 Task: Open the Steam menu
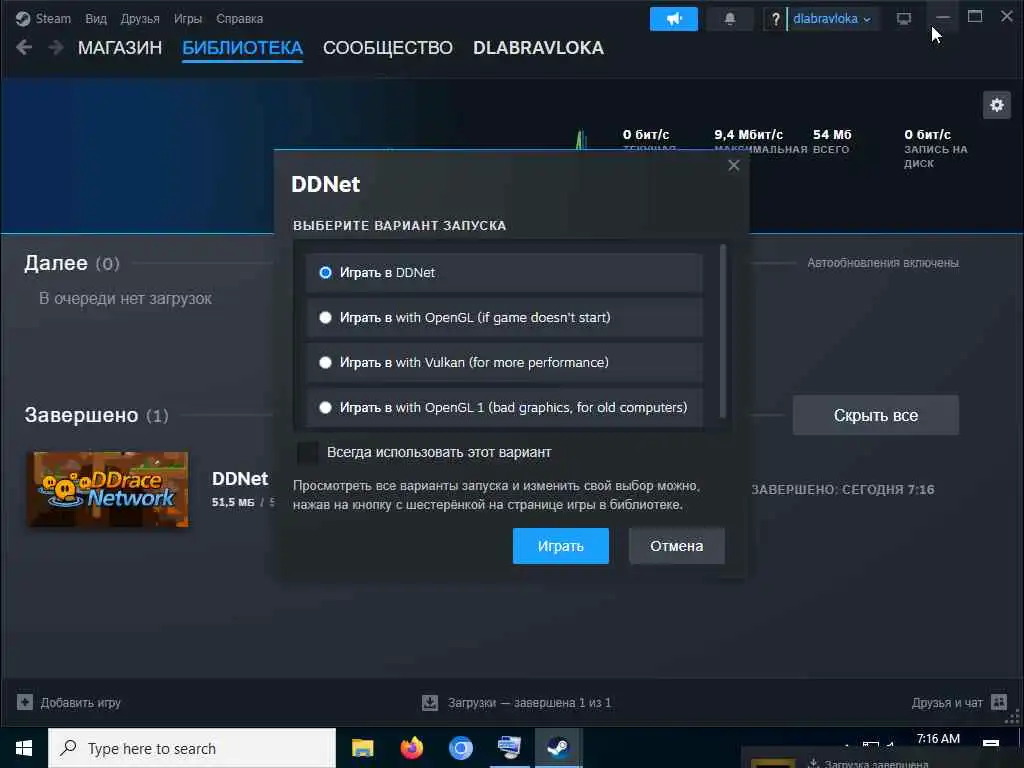point(53,18)
